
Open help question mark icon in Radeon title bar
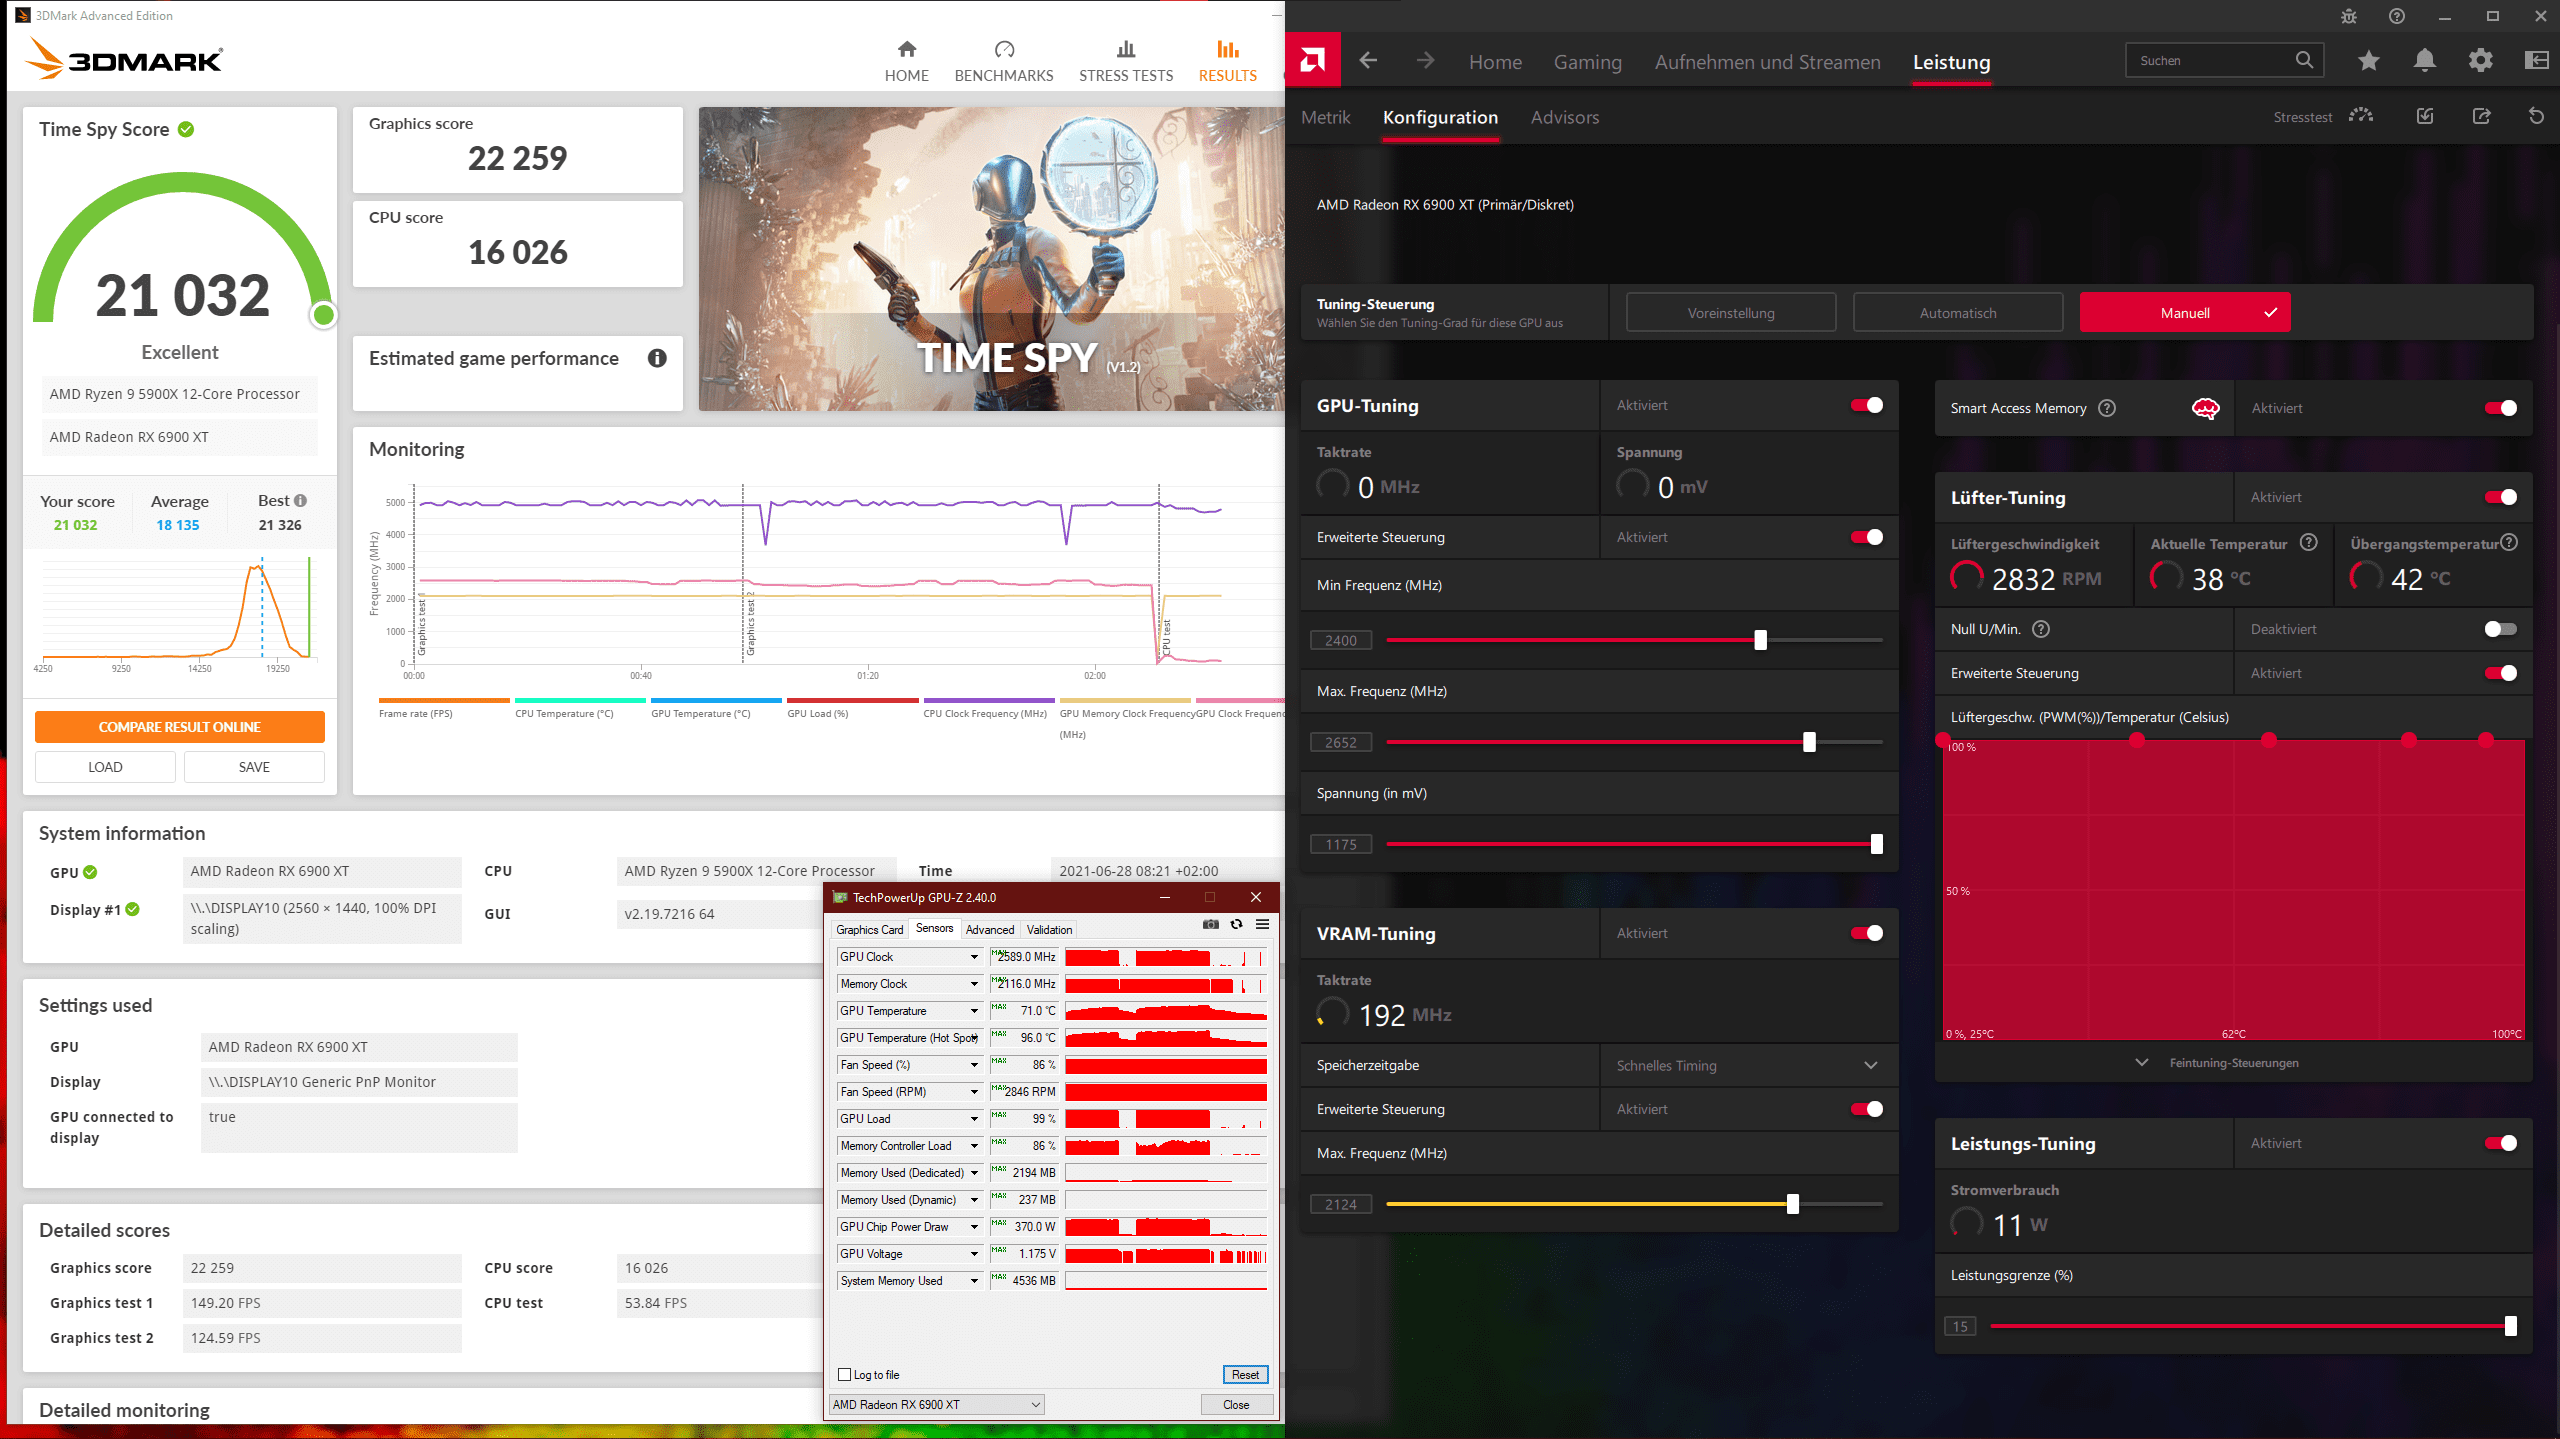pyautogui.click(x=2397, y=16)
